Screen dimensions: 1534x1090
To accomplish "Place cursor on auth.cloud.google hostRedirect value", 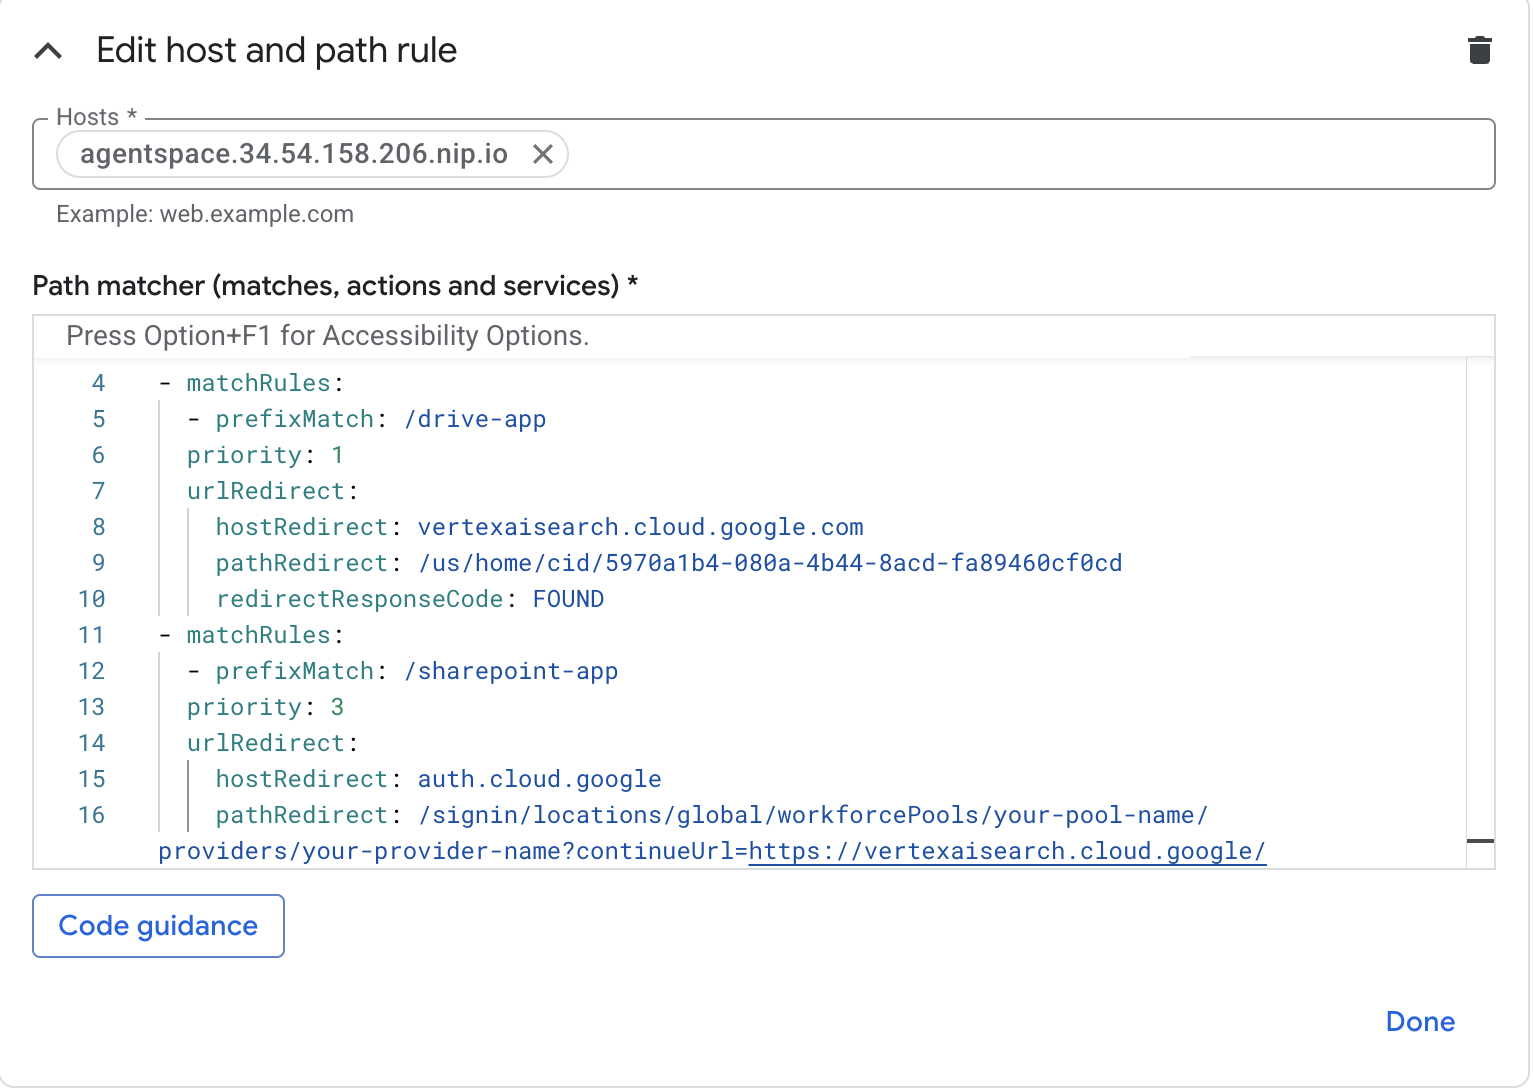I will [539, 779].
